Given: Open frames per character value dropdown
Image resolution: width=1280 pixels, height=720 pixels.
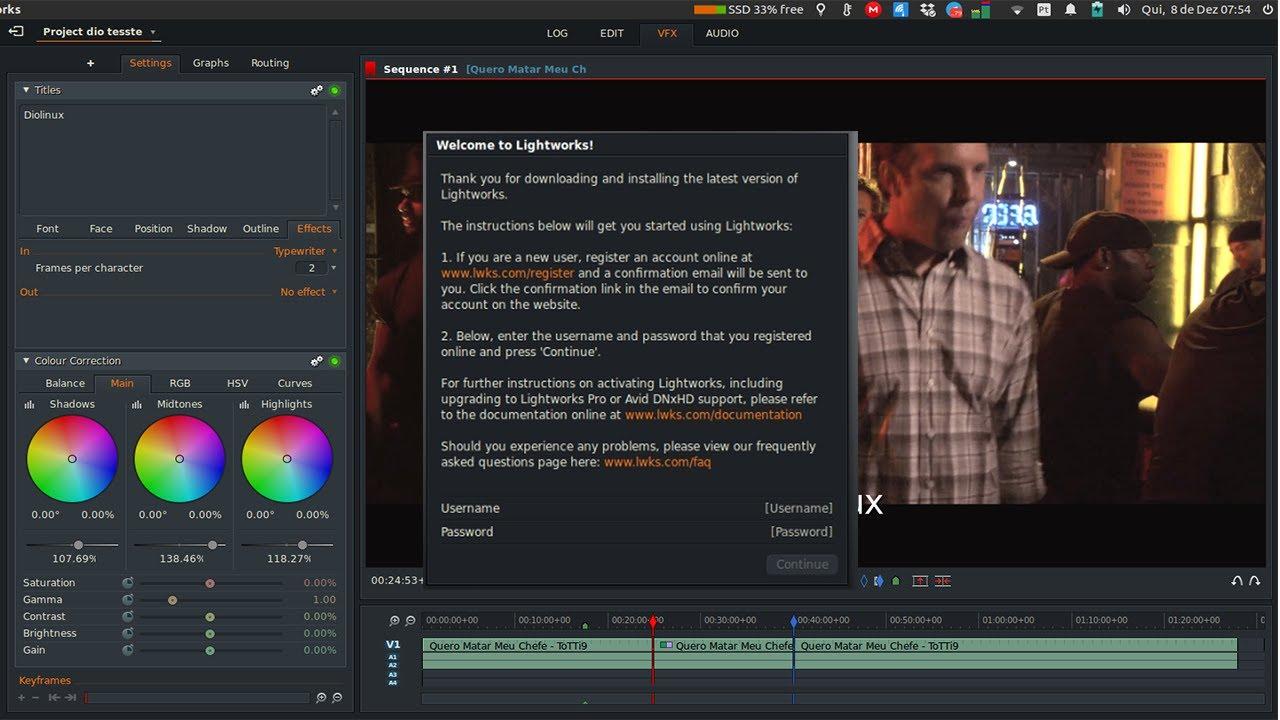Looking at the screenshot, I should [x=333, y=268].
